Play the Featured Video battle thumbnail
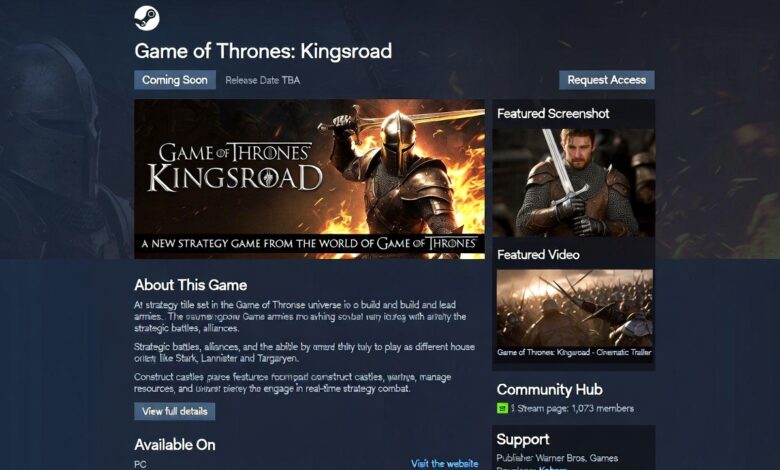780x470 pixels. pos(575,308)
